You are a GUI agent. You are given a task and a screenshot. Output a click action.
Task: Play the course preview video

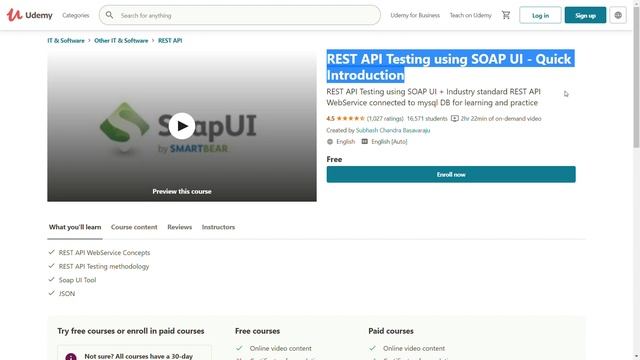pos(182,126)
